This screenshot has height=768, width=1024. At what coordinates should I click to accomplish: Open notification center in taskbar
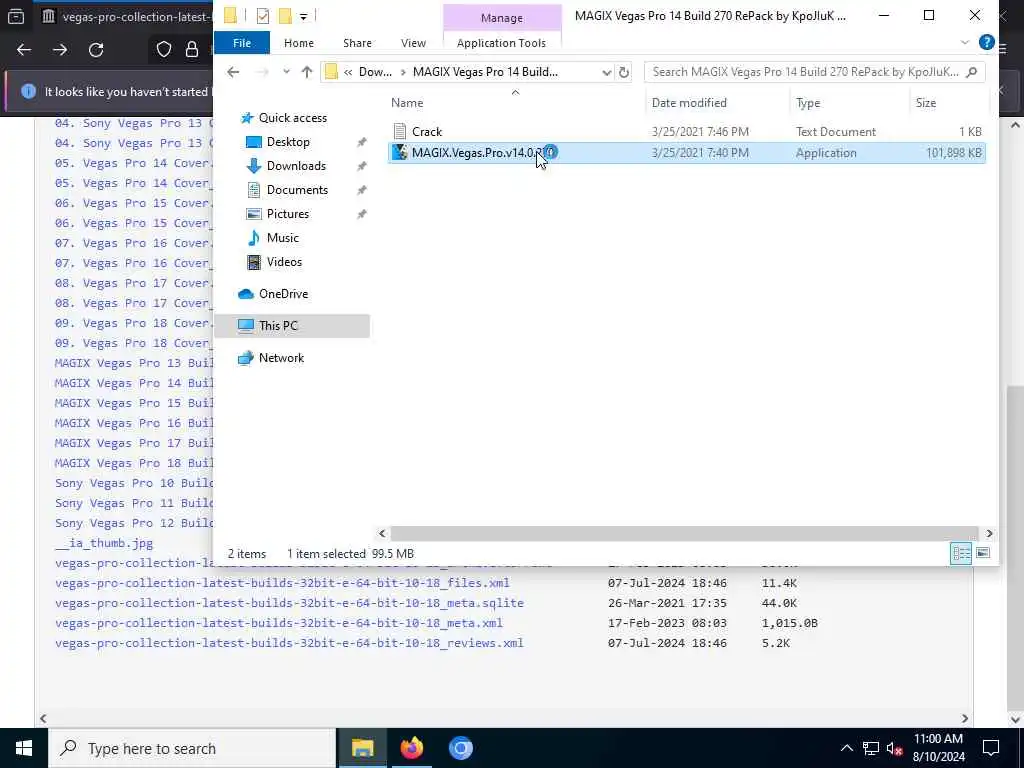coord(991,748)
